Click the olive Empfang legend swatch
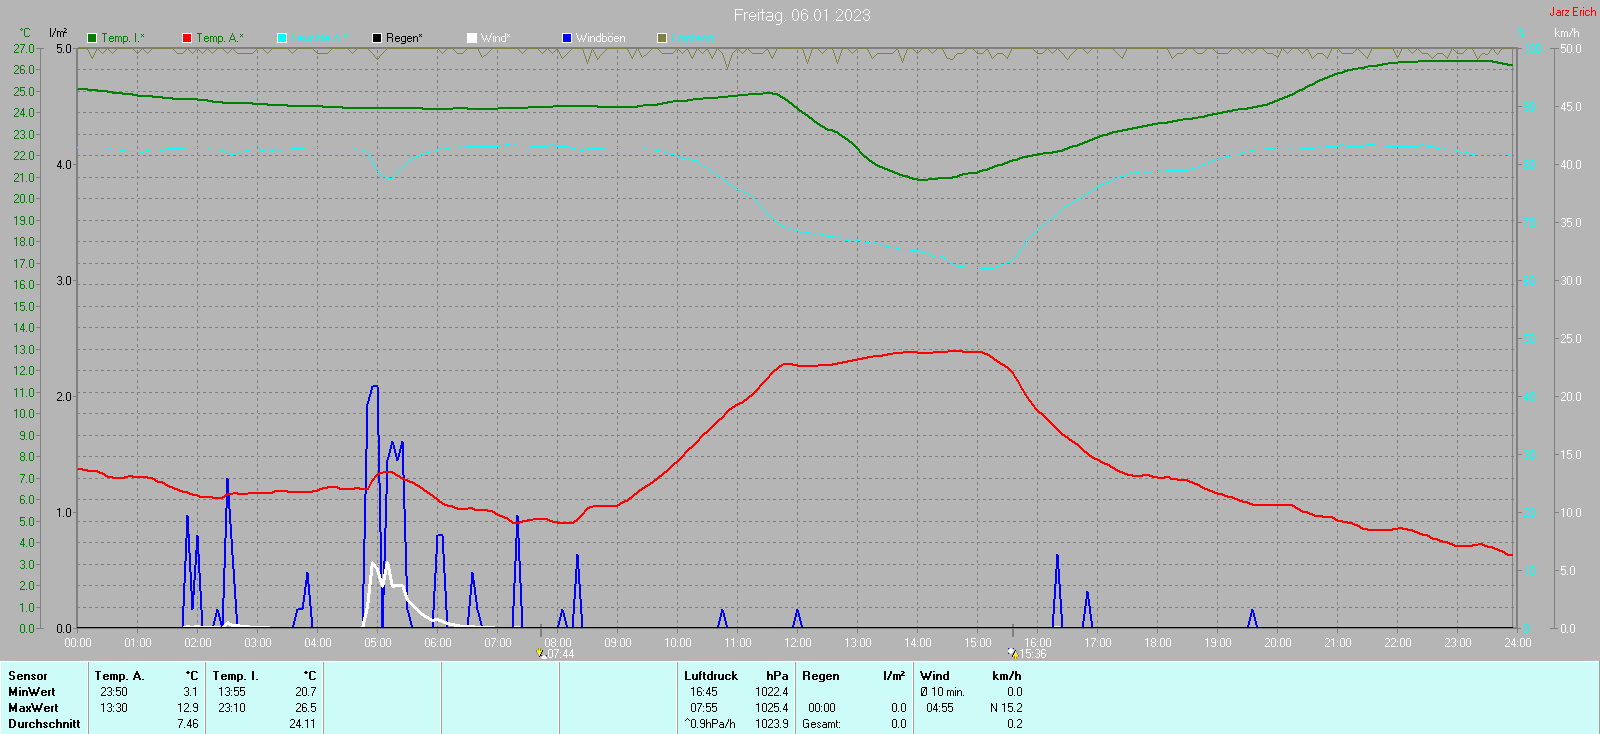The height and width of the screenshot is (734, 1600). click(662, 38)
